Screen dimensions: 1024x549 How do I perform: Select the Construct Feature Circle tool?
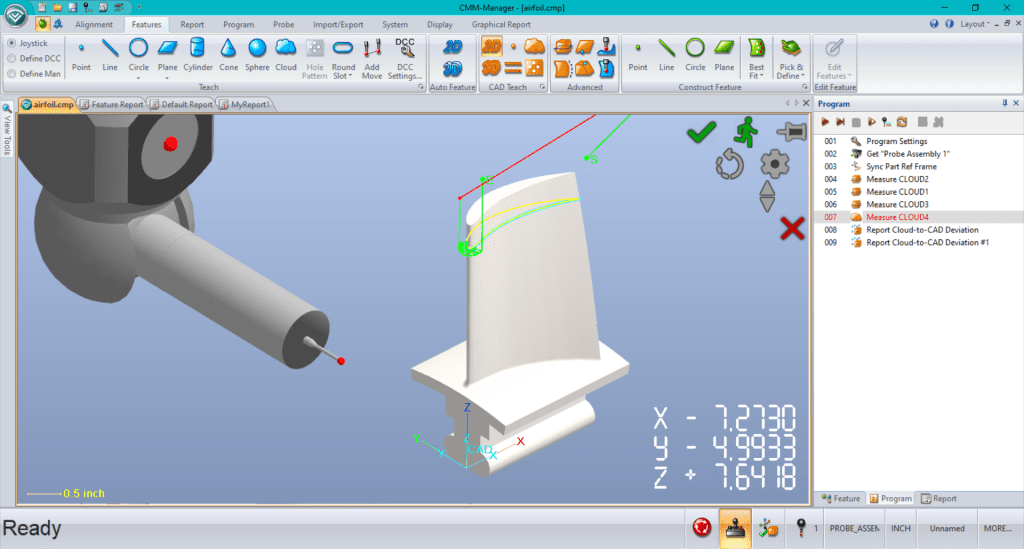(x=695, y=57)
